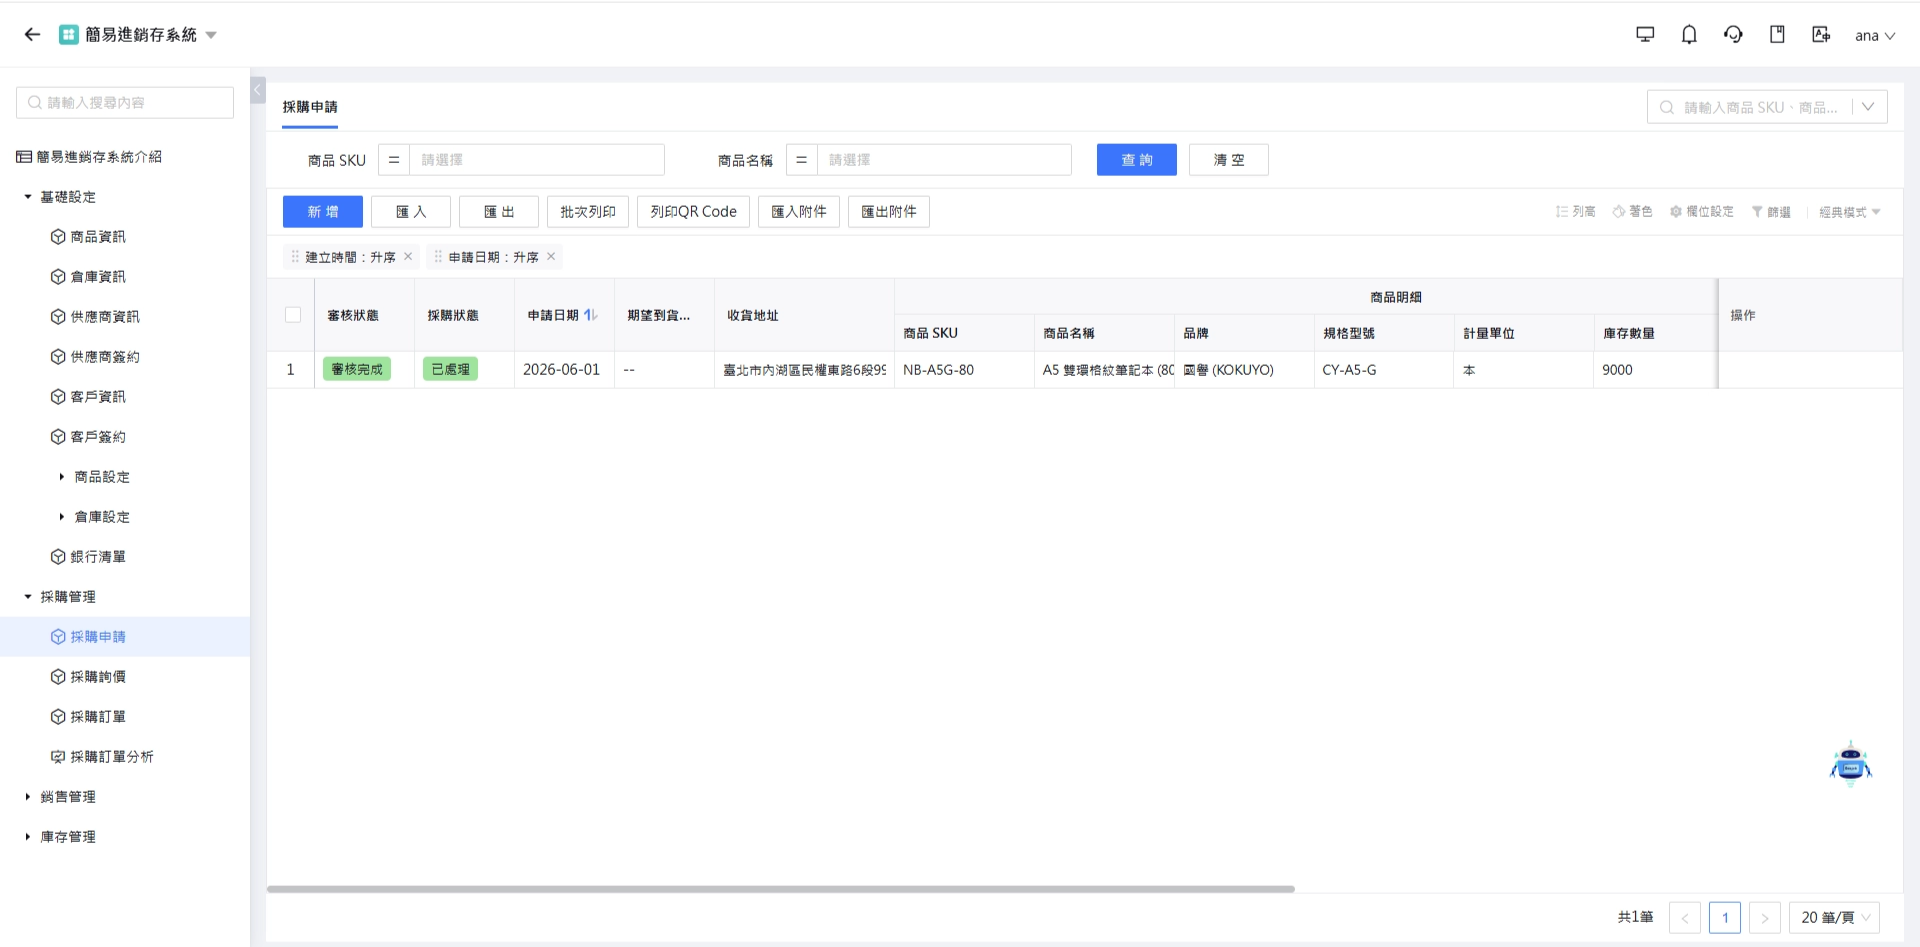Image resolution: width=1920 pixels, height=947 pixels.
Task: Collapse the 採購管理 group
Action: tap(28, 597)
